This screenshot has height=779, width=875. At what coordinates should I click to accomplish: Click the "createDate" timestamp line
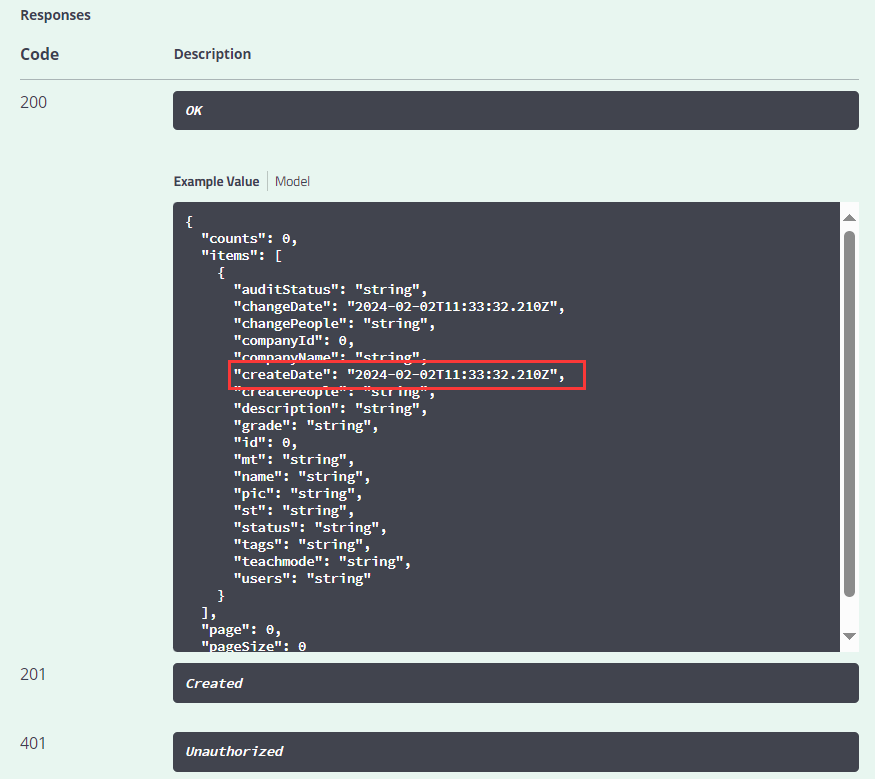click(399, 375)
